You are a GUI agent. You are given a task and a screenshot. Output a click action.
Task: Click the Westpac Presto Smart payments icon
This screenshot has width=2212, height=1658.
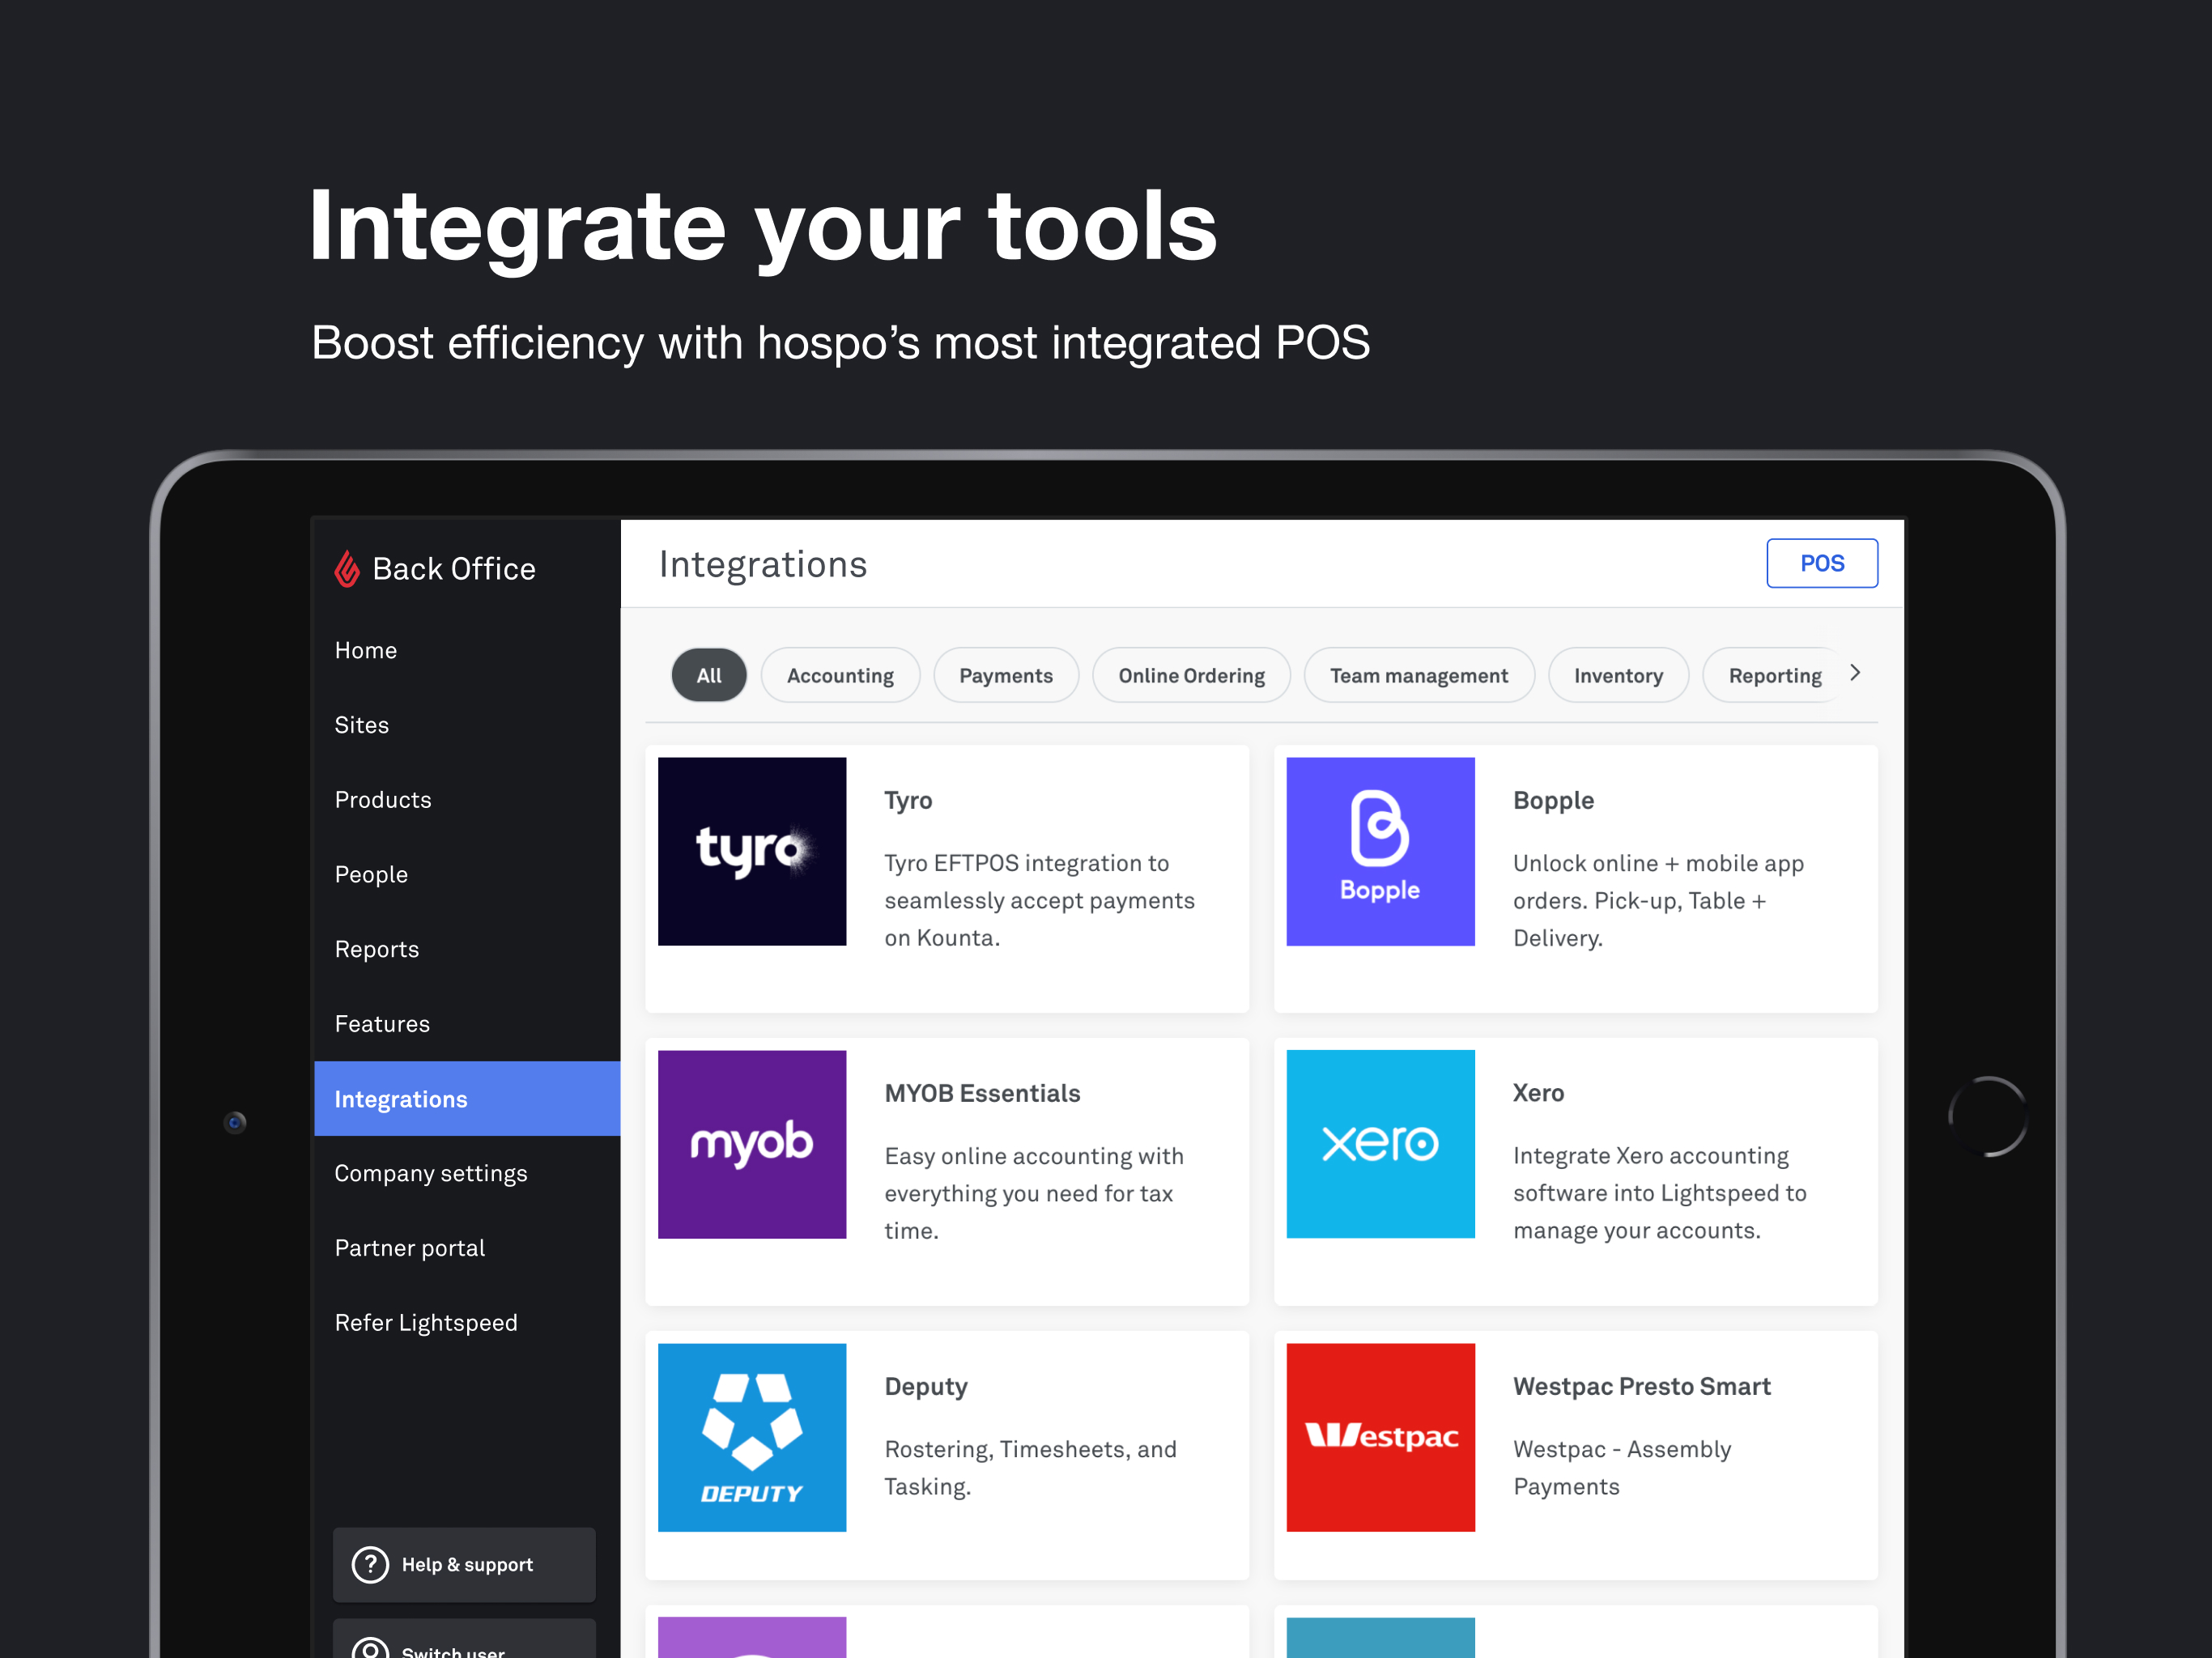[x=1380, y=1437]
